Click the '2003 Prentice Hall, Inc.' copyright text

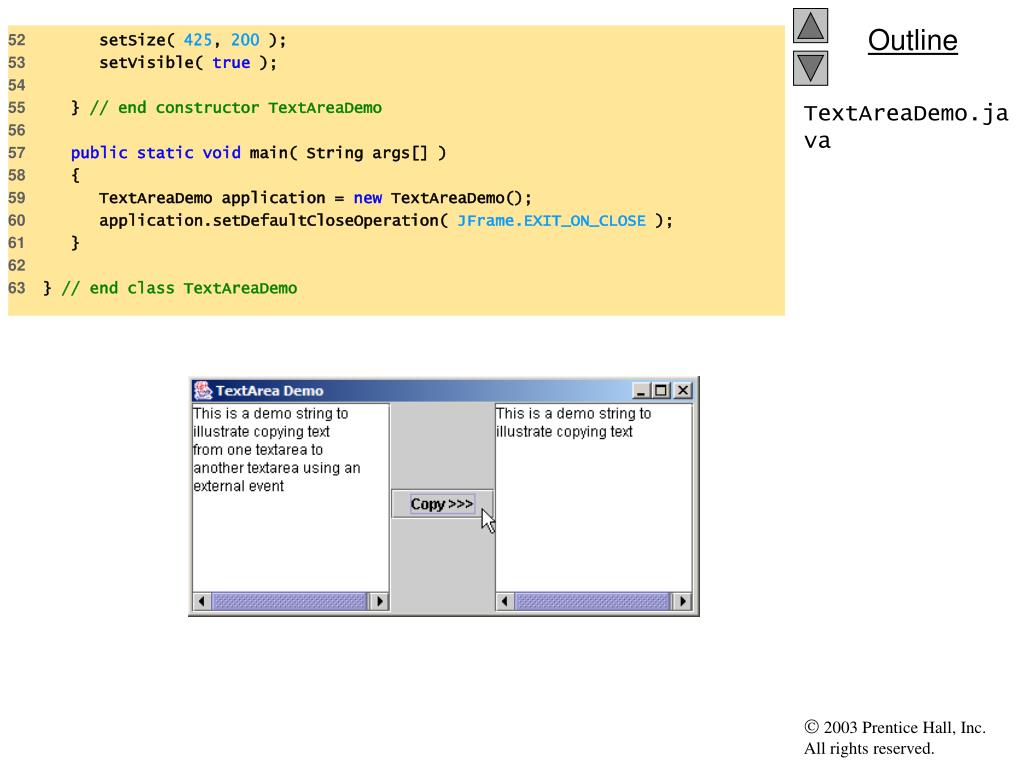pyautogui.click(x=895, y=728)
